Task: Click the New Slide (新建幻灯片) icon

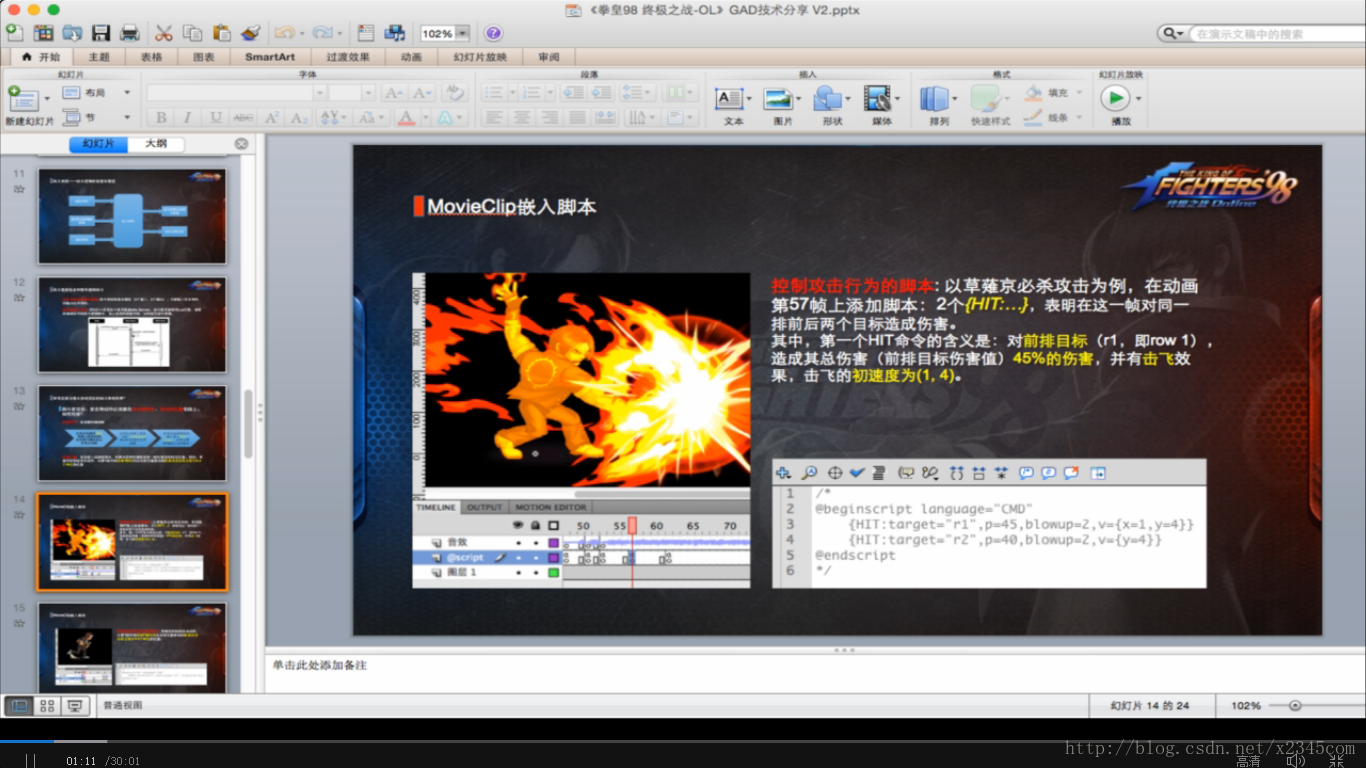Action: tap(22, 98)
